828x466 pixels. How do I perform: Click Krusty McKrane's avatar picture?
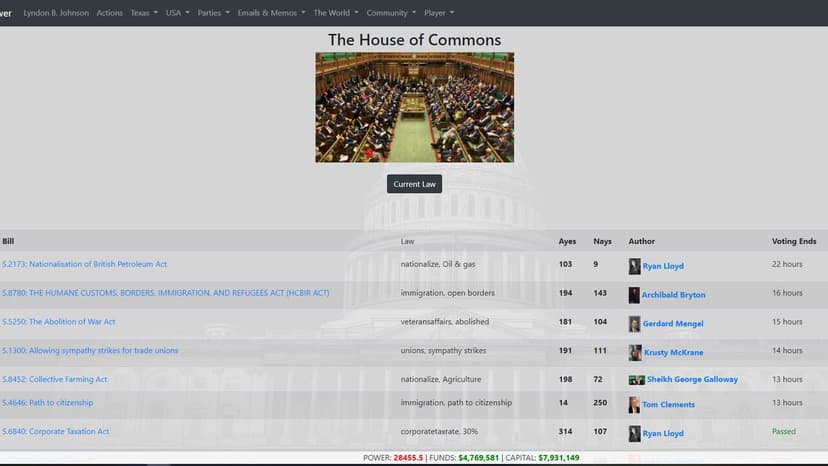(635, 352)
